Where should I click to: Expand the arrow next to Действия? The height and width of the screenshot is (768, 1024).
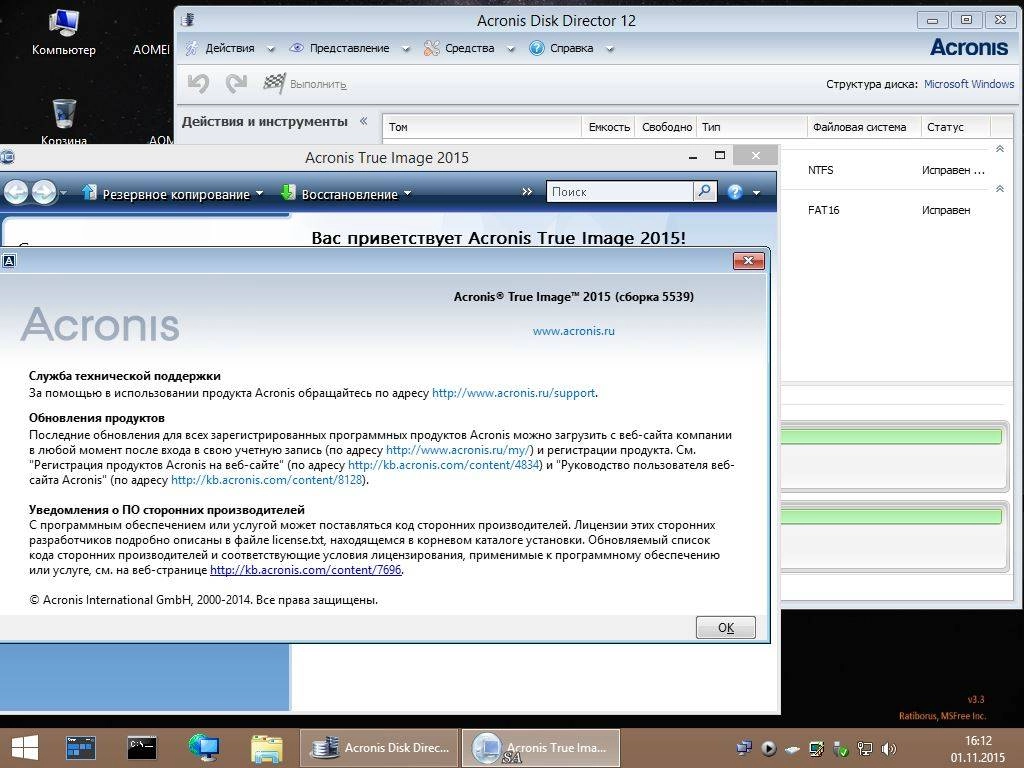pos(270,49)
